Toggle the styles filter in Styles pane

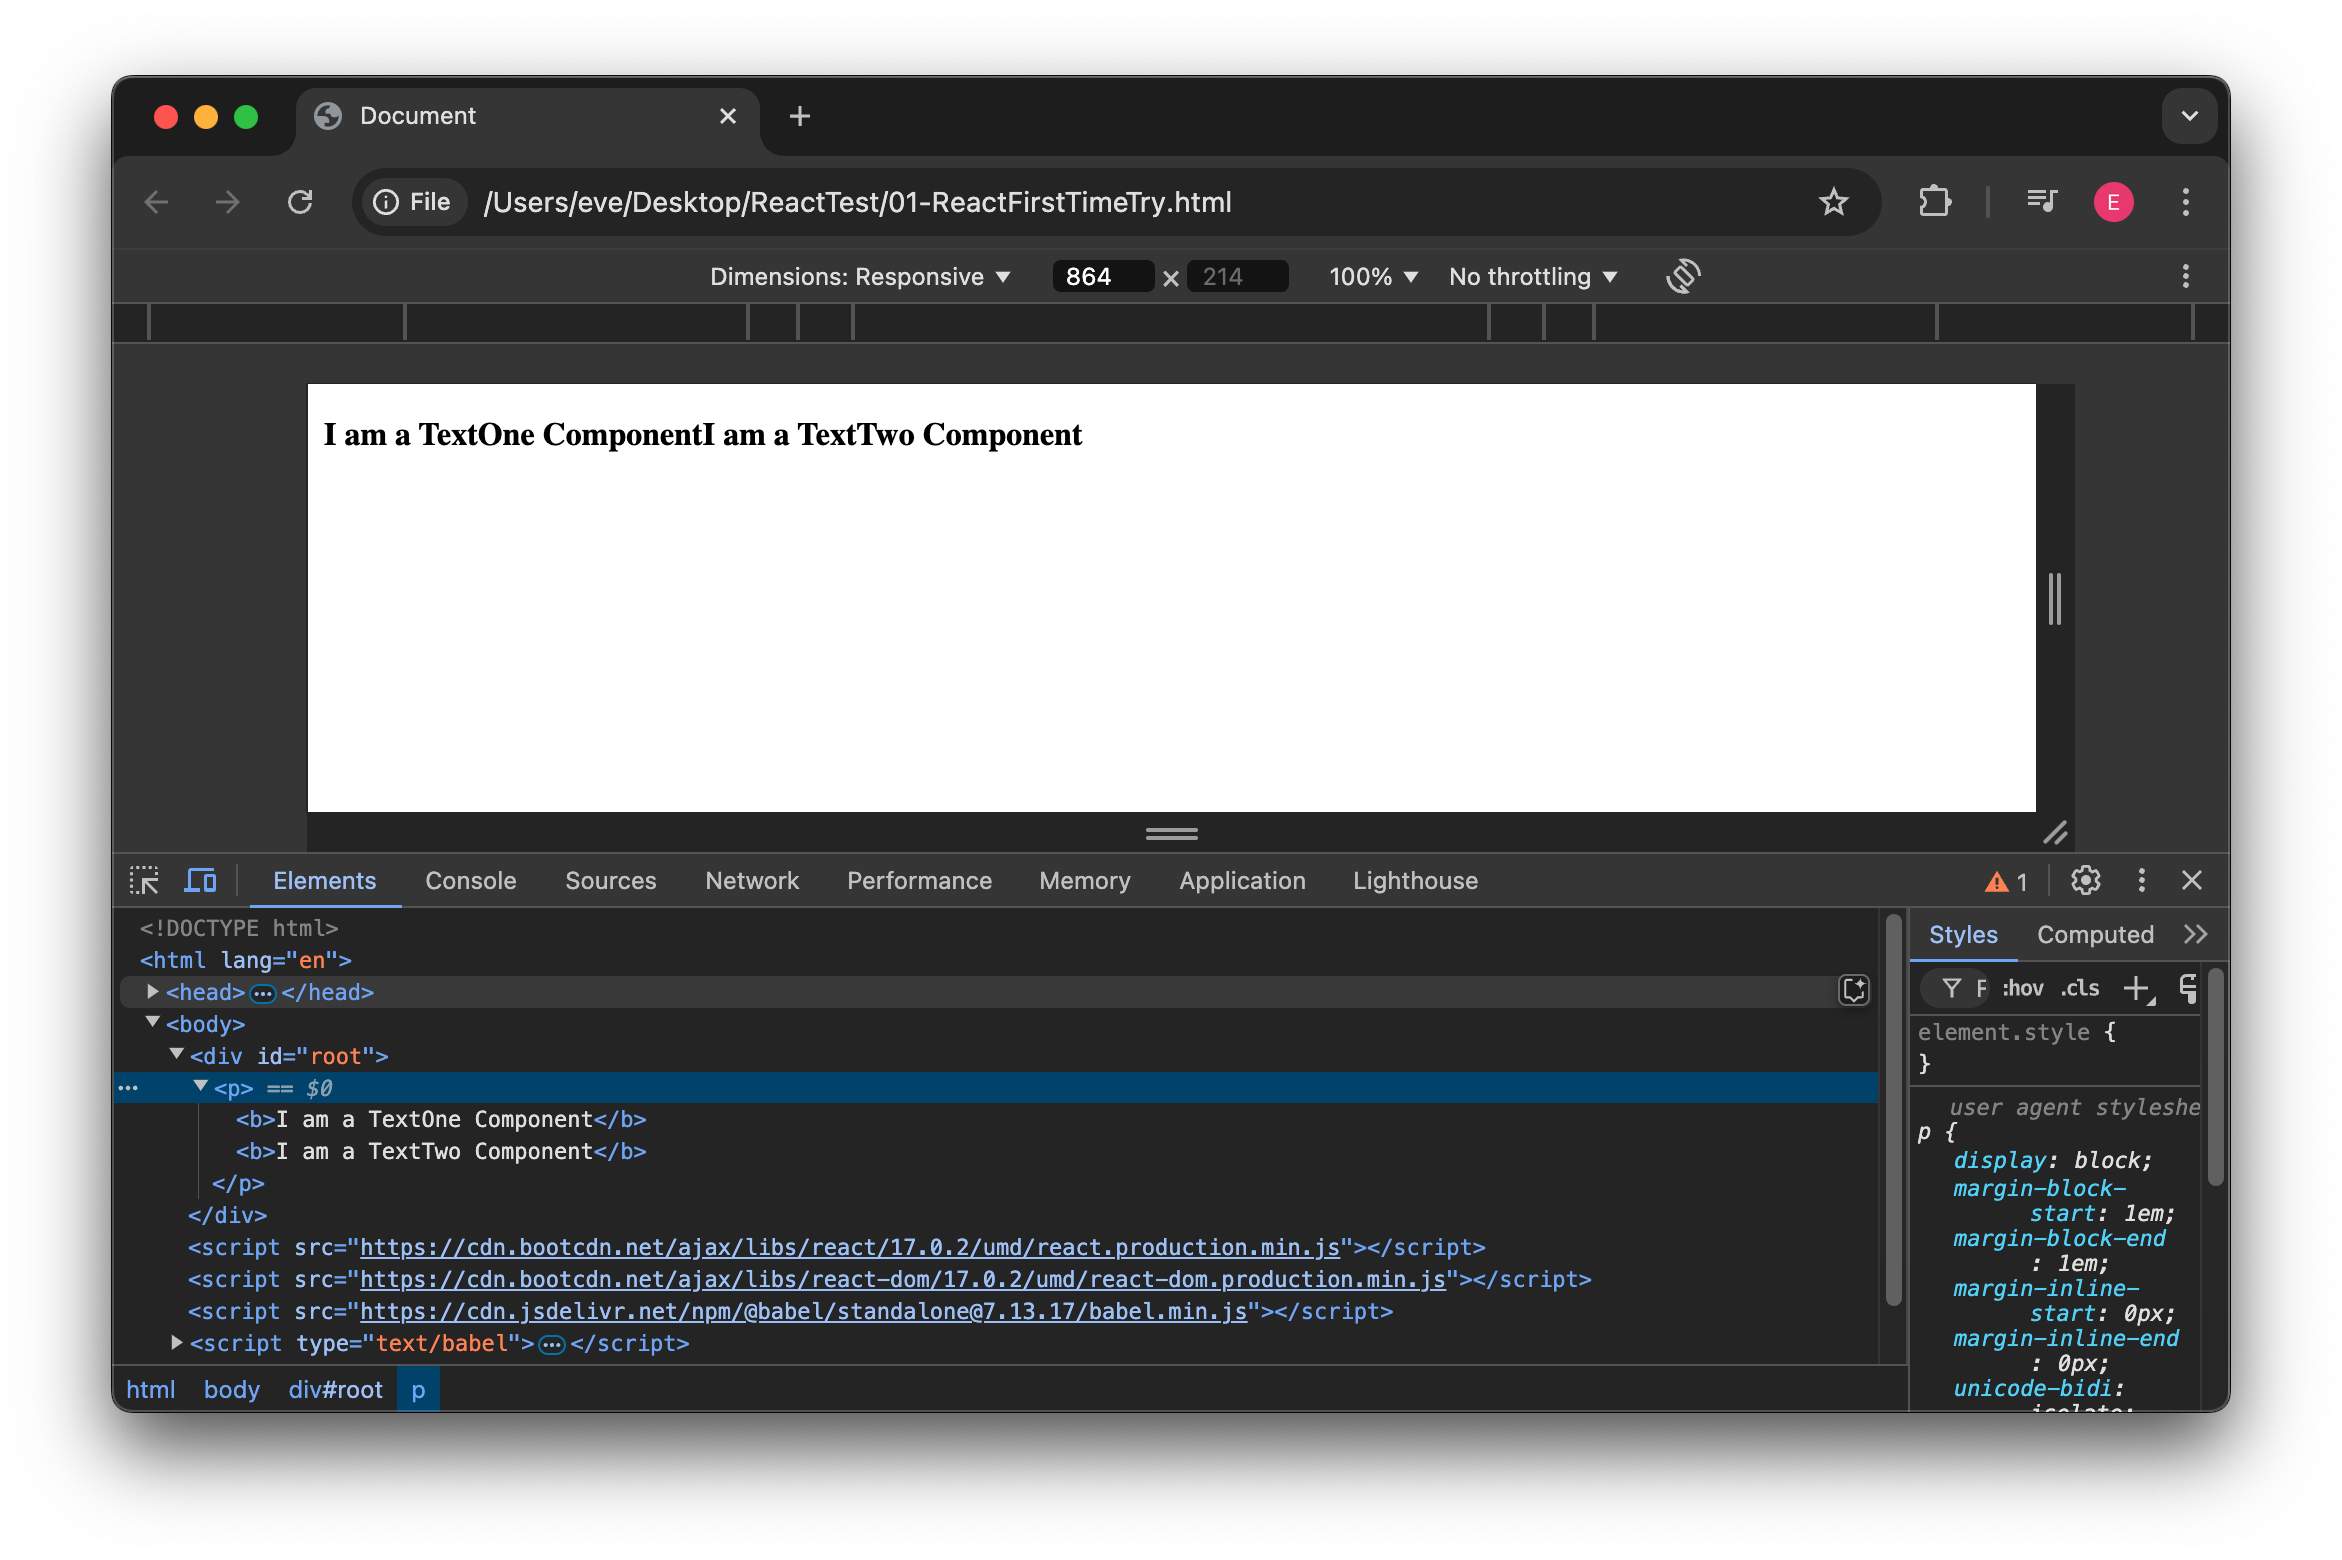coord(1951,988)
